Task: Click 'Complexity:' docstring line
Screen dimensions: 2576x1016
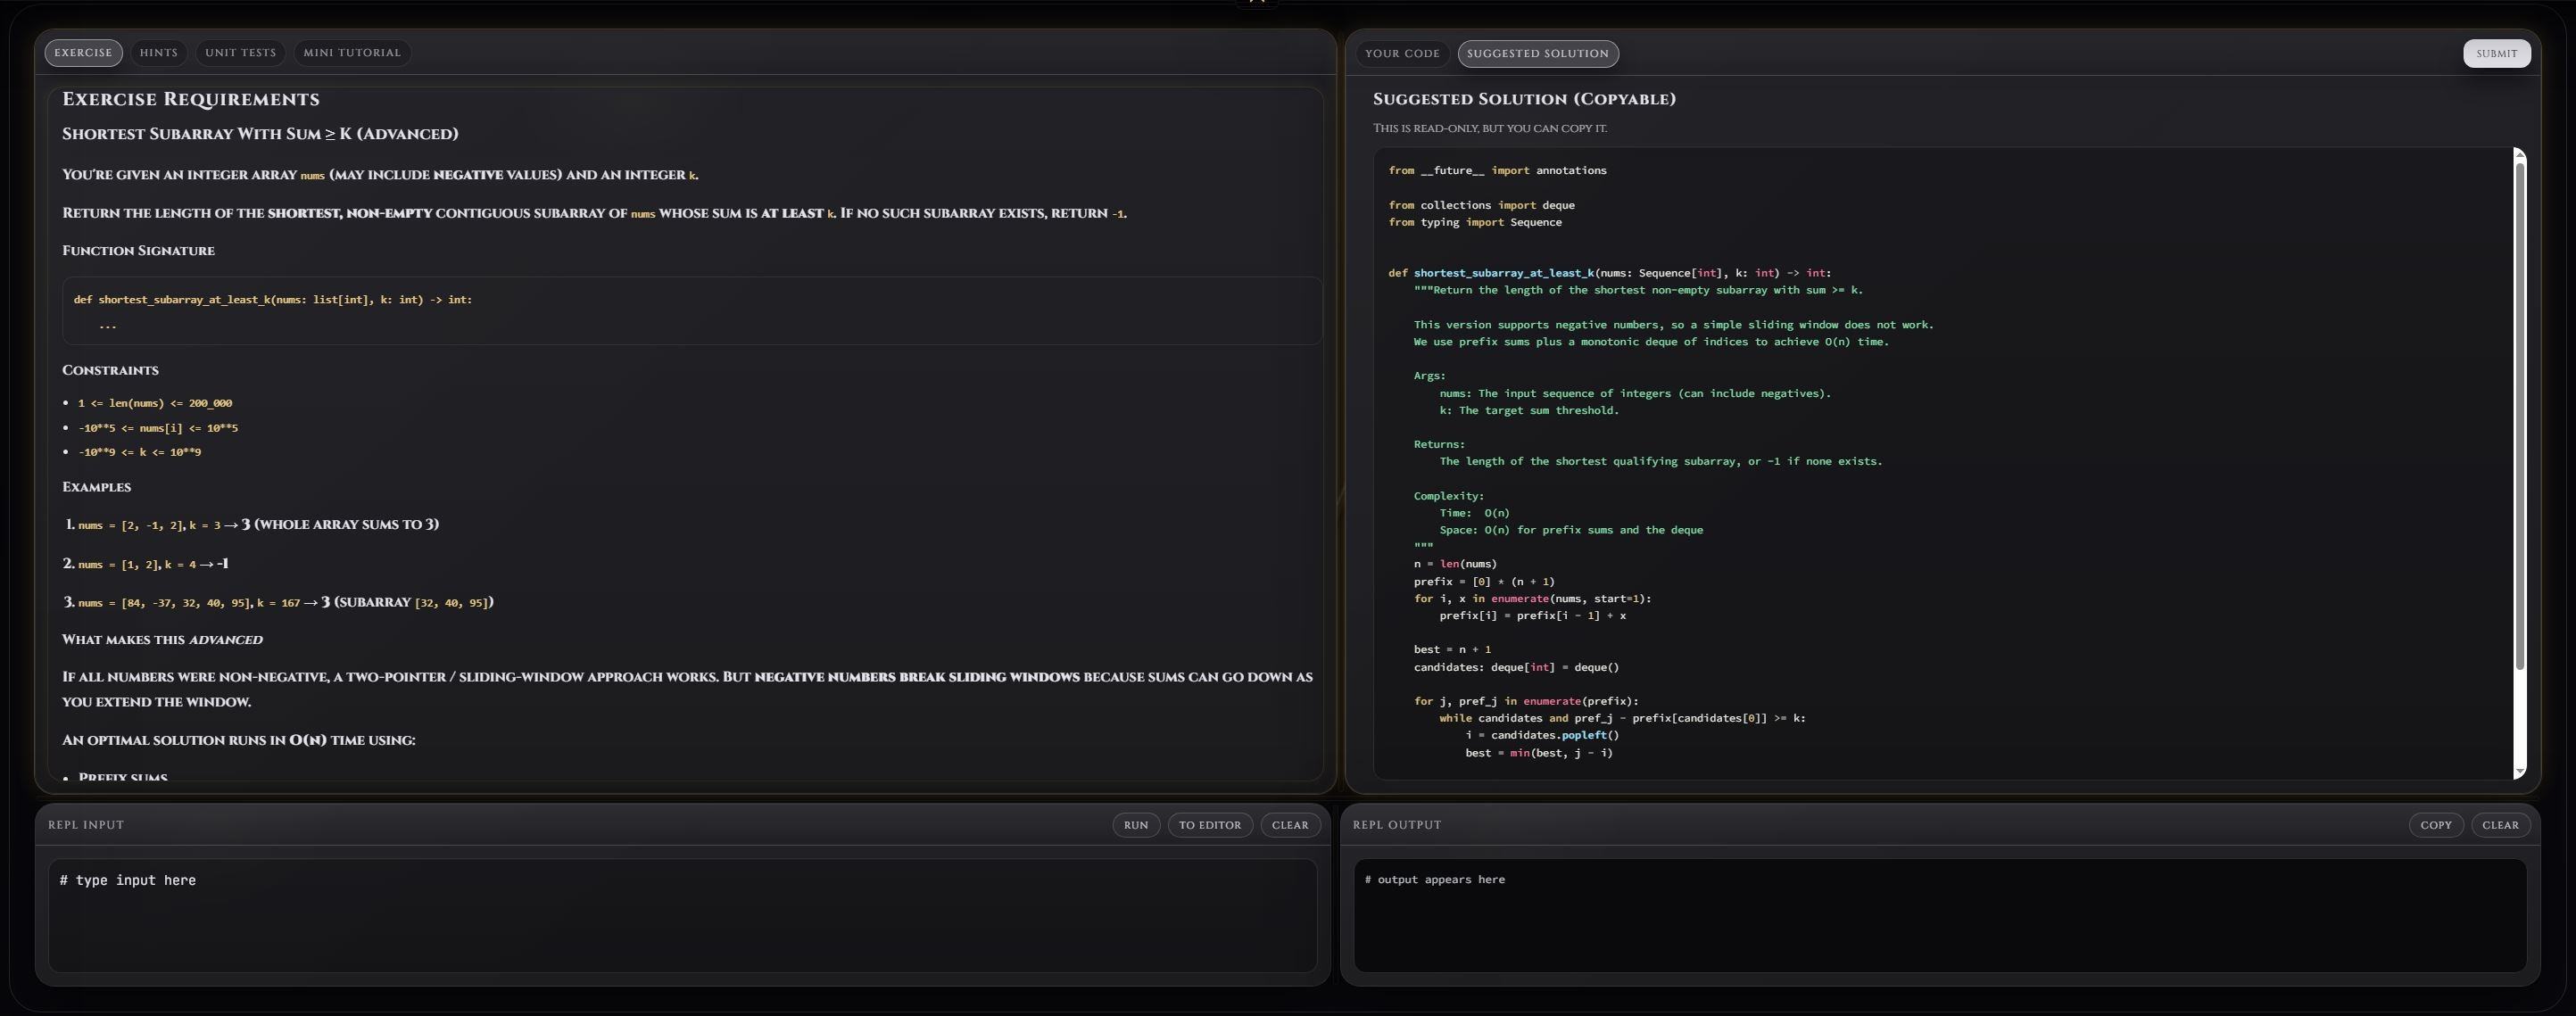Action: 1448,496
